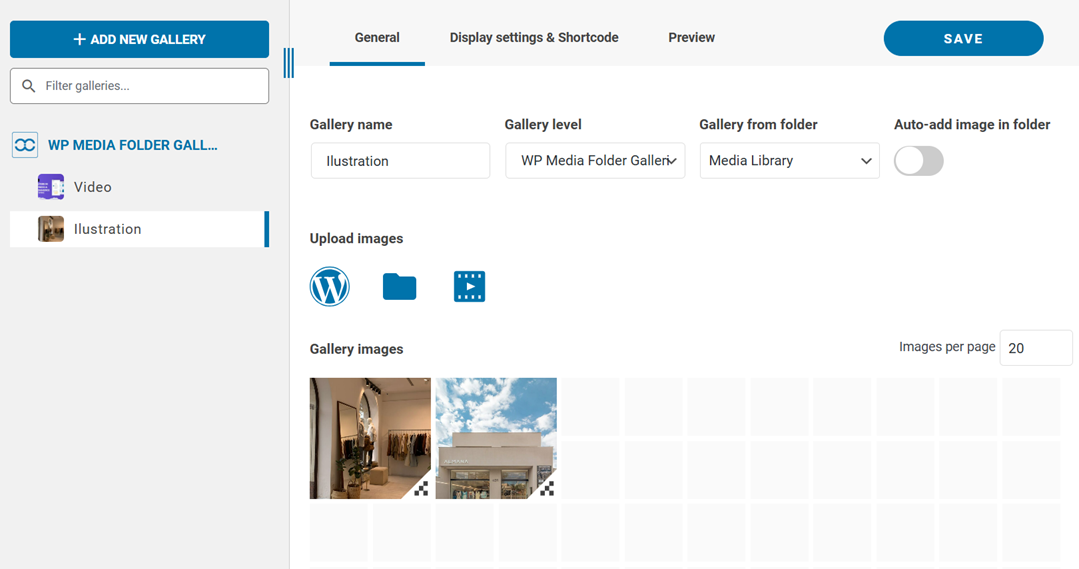Image resolution: width=1079 pixels, height=569 pixels.
Task: Click the sidebar resize handle bars
Action: 289,63
